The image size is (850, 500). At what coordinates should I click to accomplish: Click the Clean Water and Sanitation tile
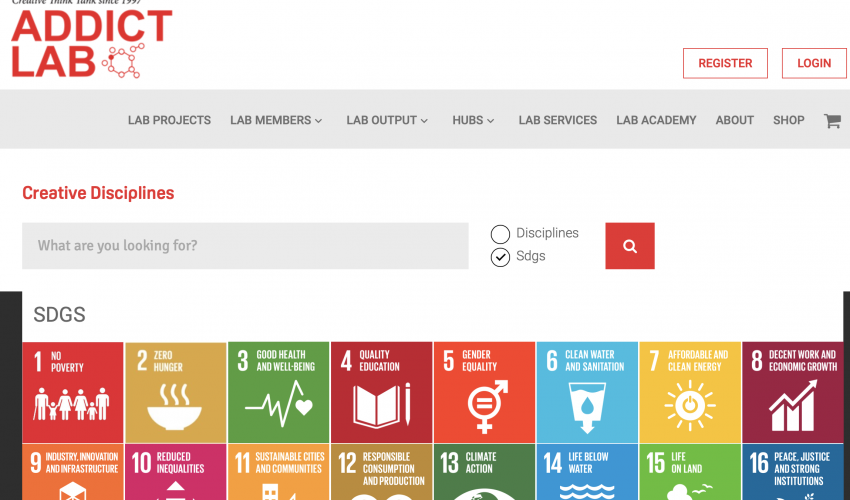pyautogui.click(x=587, y=392)
